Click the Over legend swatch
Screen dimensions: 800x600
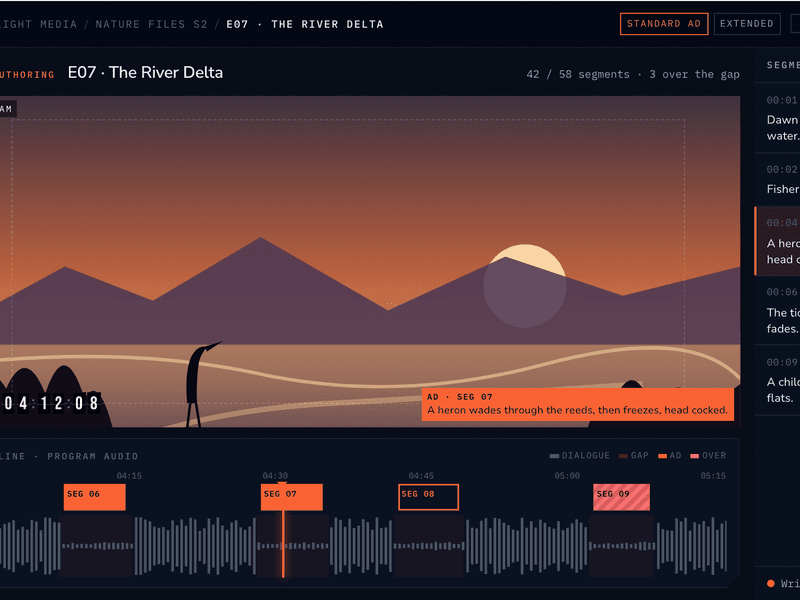pyautogui.click(x=694, y=456)
